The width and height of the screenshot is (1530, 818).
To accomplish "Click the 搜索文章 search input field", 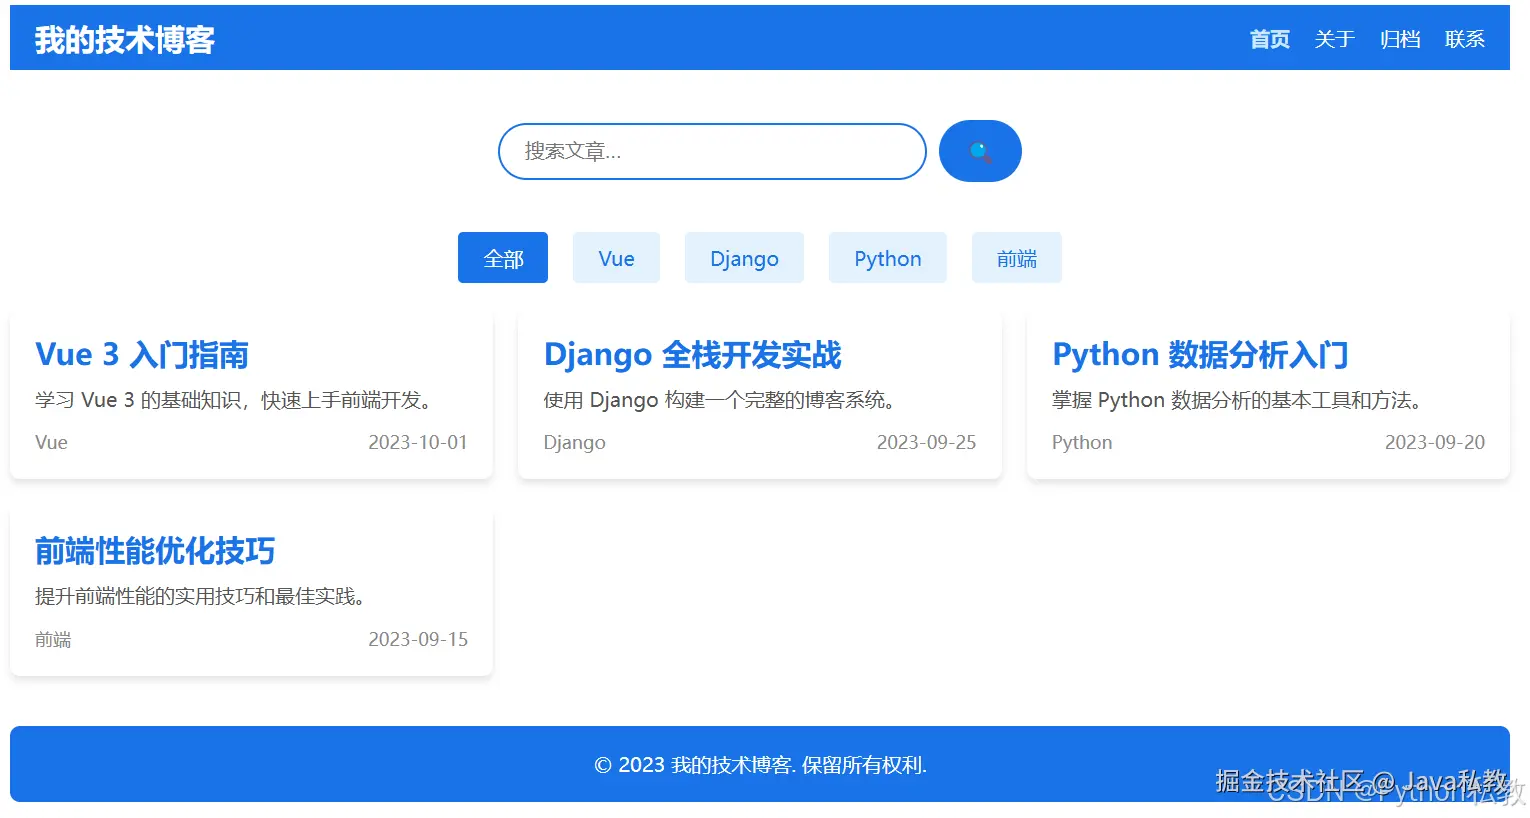I will point(711,151).
